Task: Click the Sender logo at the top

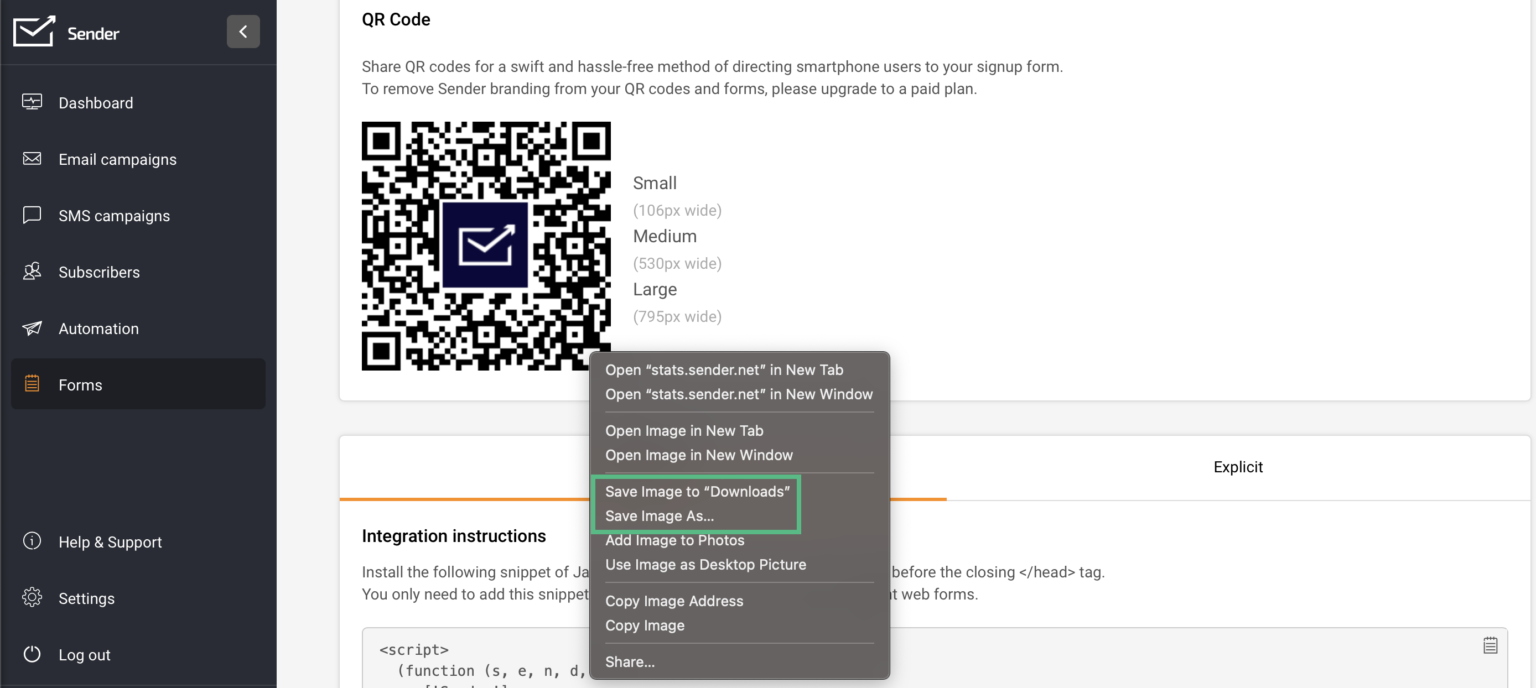Action: pyautogui.click(x=32, y=31)
